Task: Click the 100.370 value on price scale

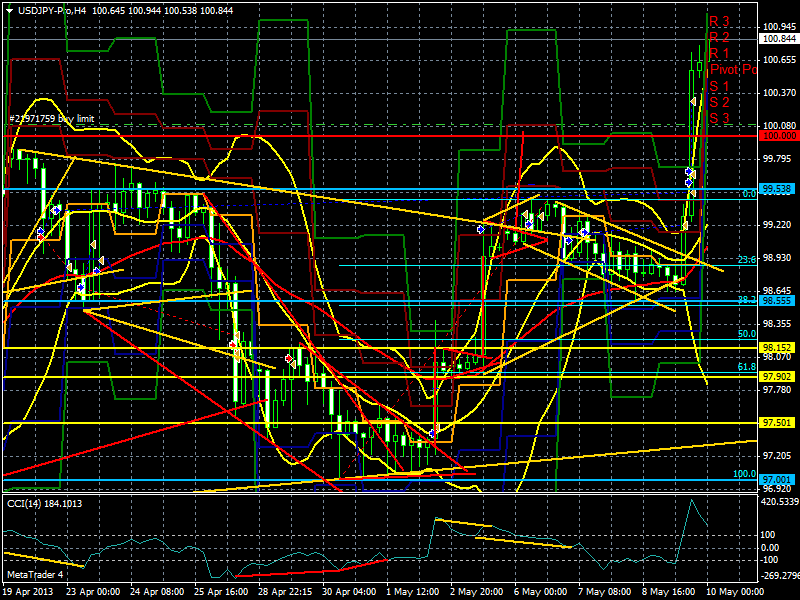Action: [779, 92]
